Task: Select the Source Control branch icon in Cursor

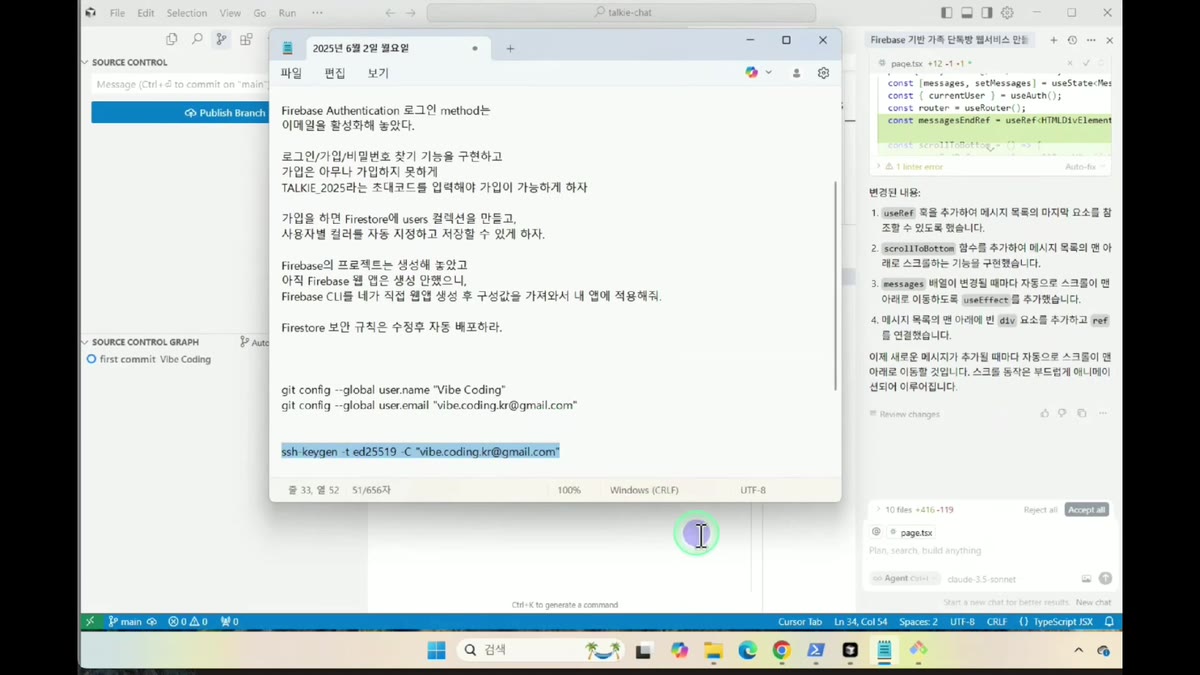Action: 221,39
